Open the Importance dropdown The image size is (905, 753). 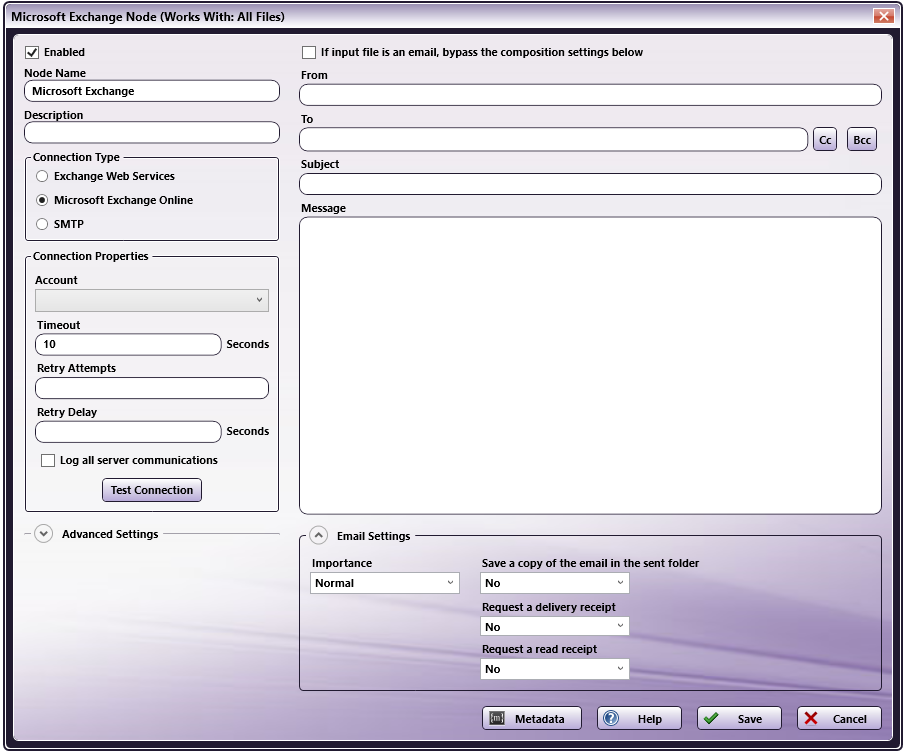(x=385, y=583)
